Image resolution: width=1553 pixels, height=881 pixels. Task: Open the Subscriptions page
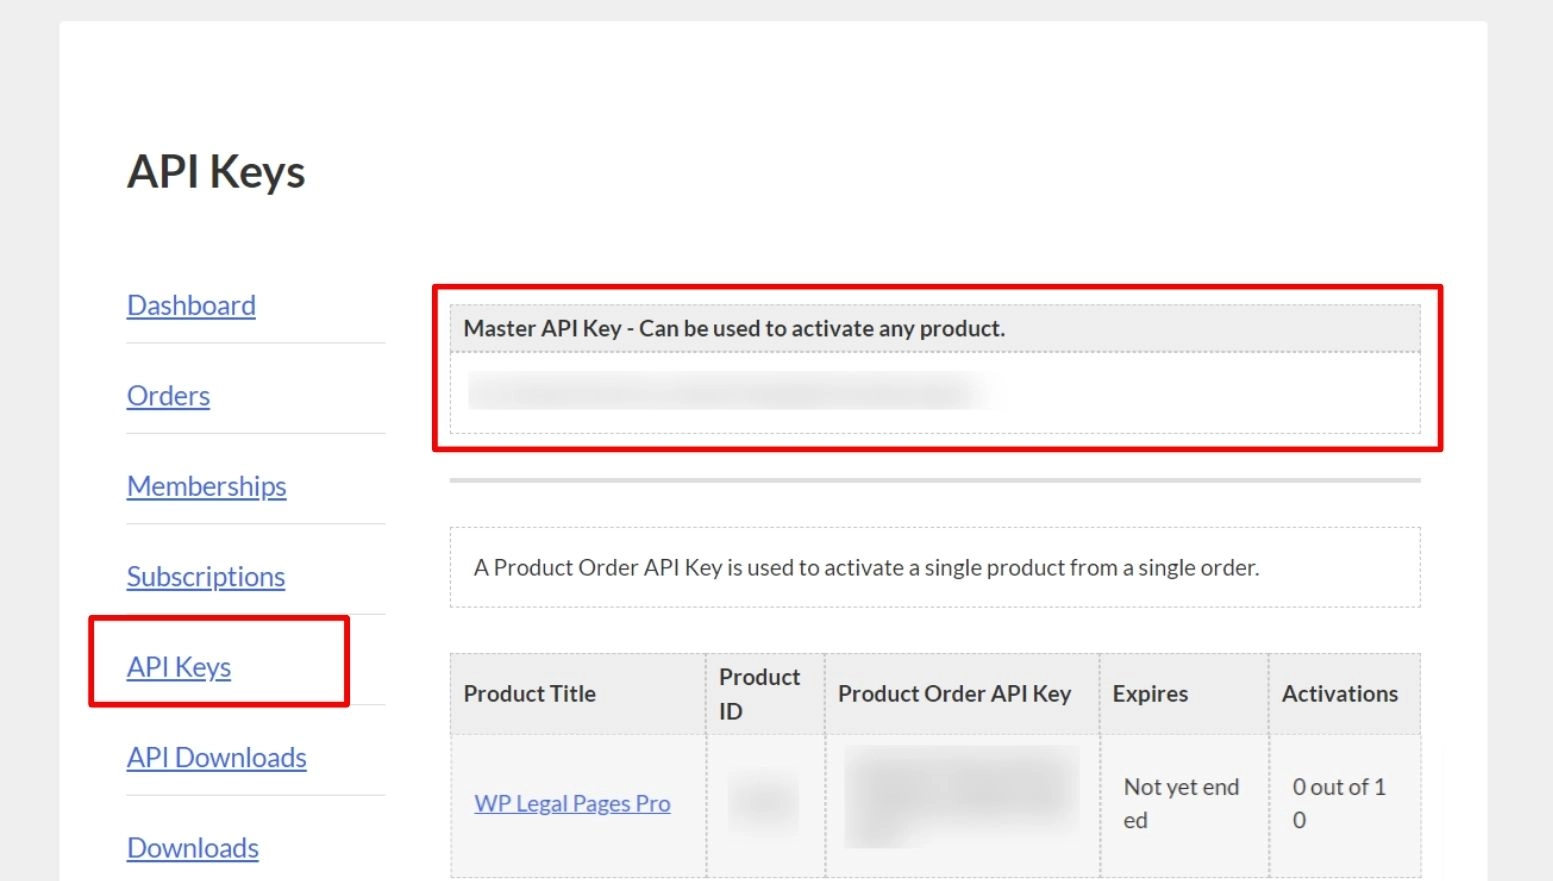click(205, 577)
